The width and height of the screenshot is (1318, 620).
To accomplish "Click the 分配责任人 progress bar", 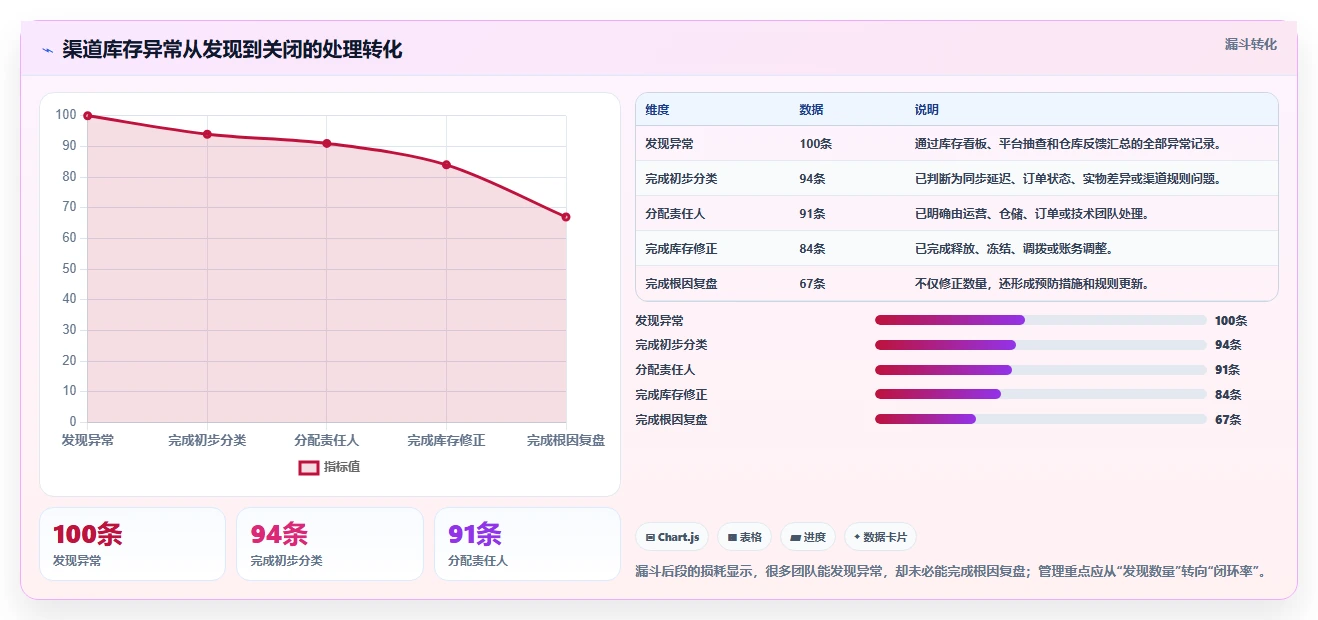I will (x=1041, y=370).
